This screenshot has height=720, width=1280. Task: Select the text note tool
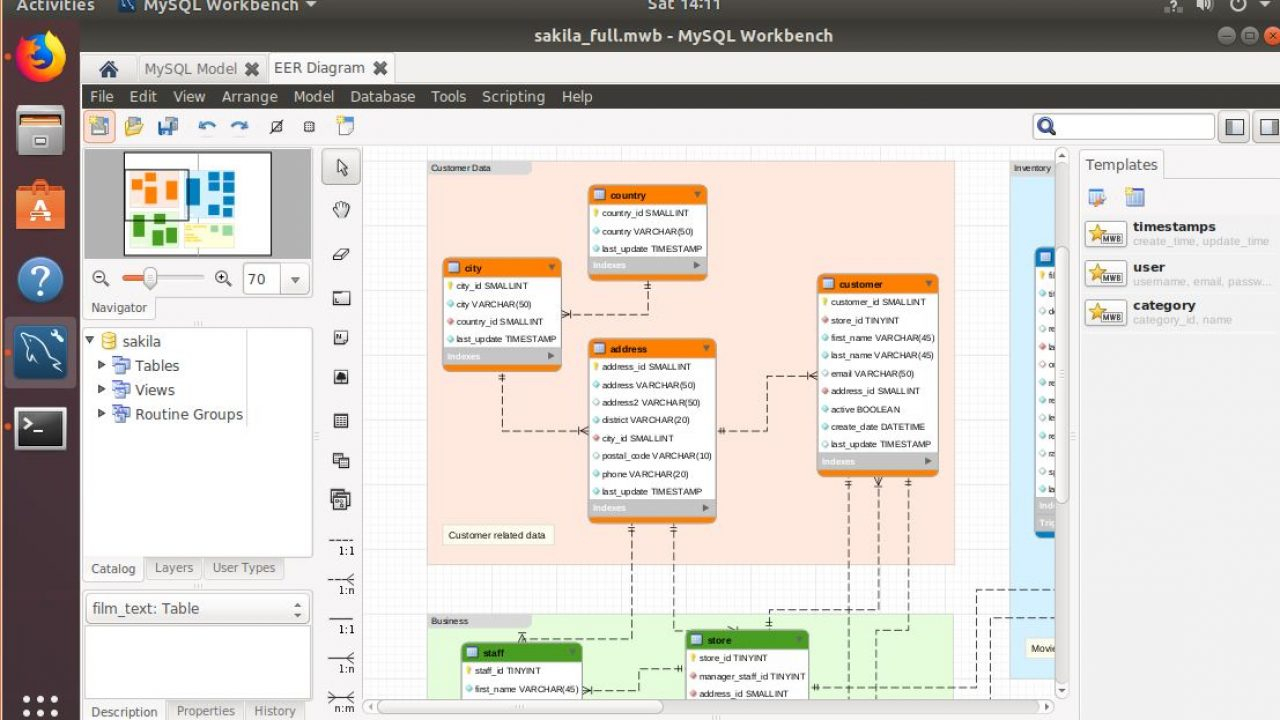tap(341, 338)
